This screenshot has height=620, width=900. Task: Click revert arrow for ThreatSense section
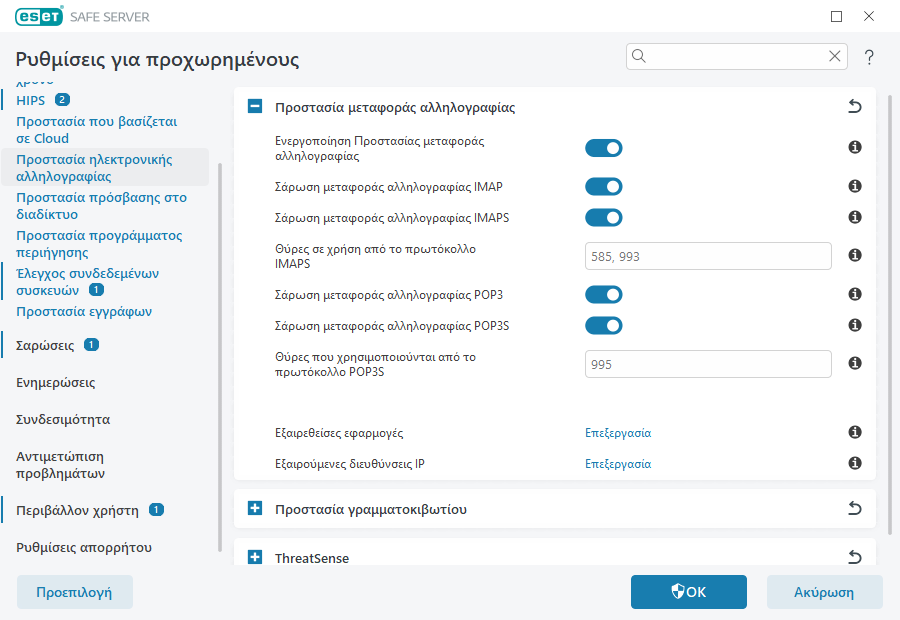point(855,557)
